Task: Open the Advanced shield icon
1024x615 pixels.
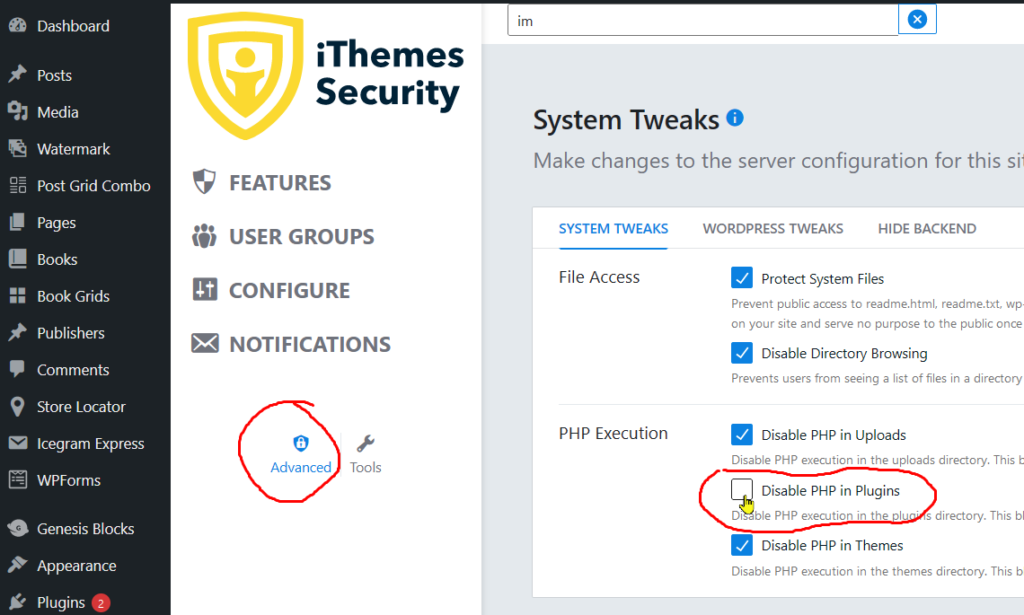Action: point(300,443)
